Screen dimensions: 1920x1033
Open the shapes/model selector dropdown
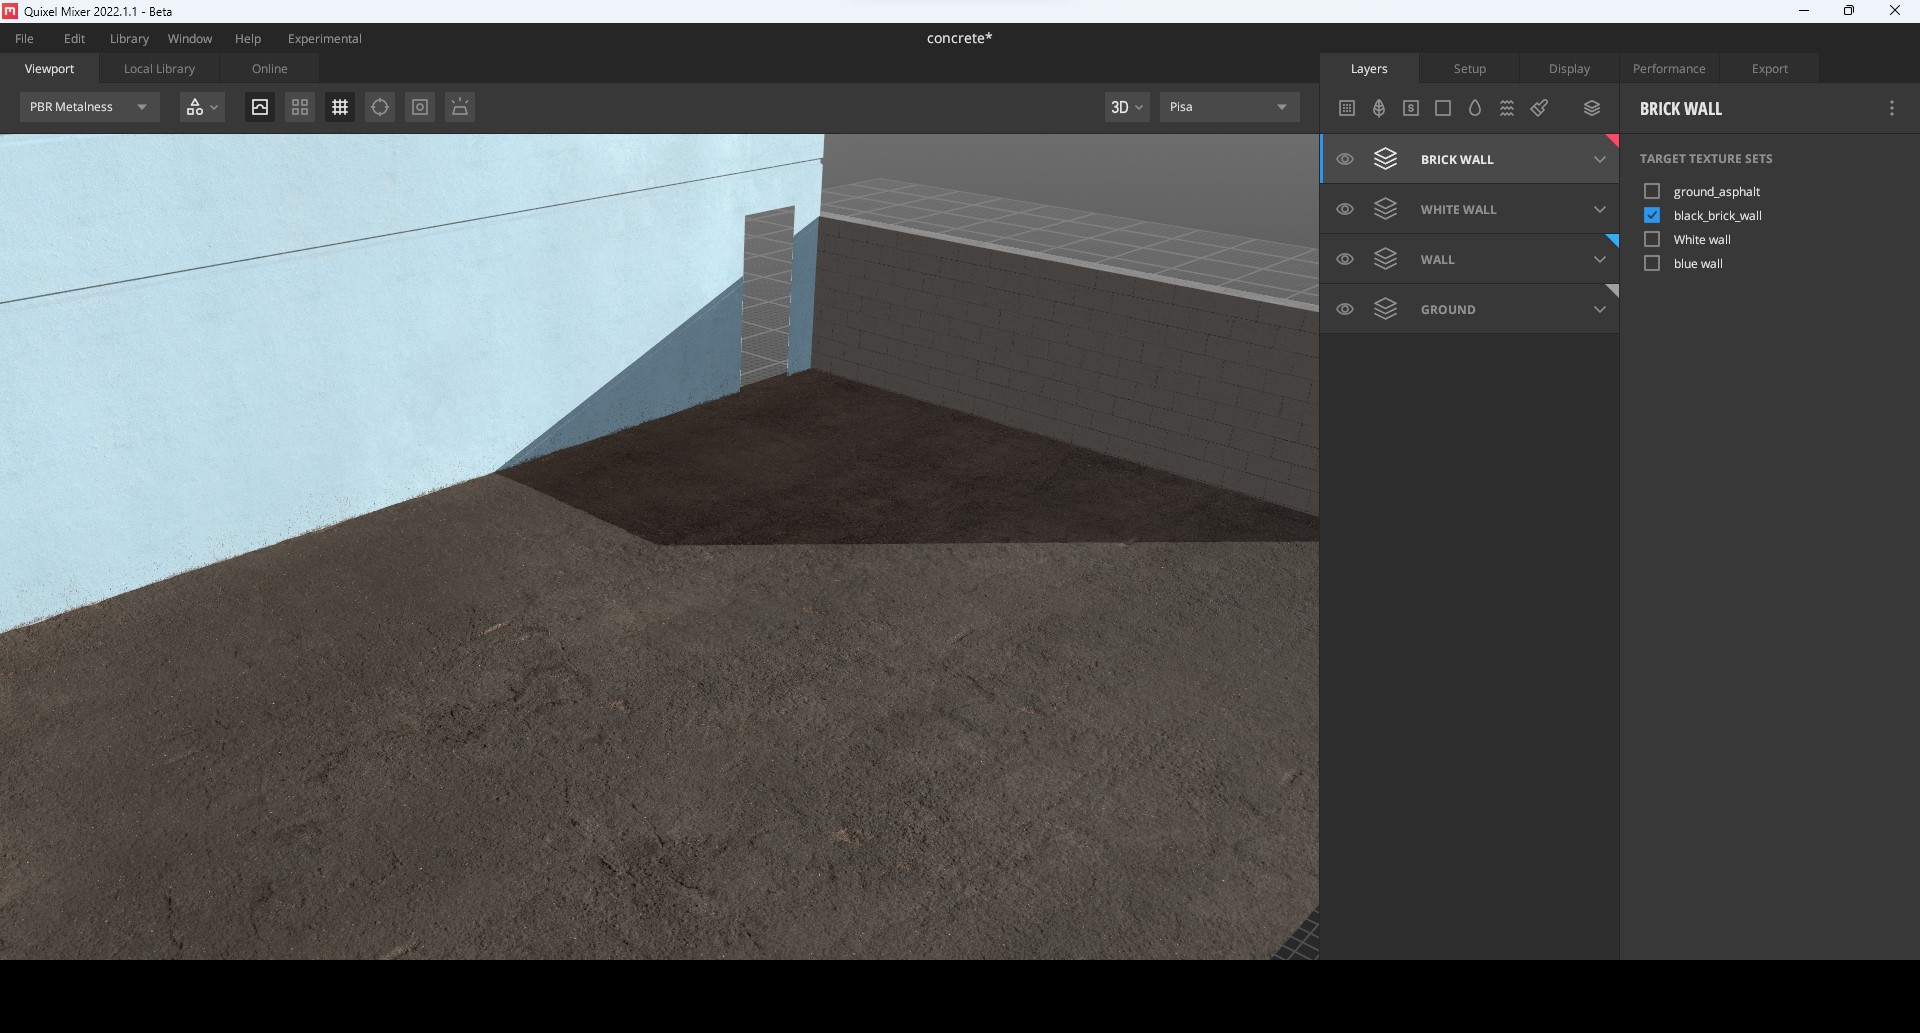201,107
